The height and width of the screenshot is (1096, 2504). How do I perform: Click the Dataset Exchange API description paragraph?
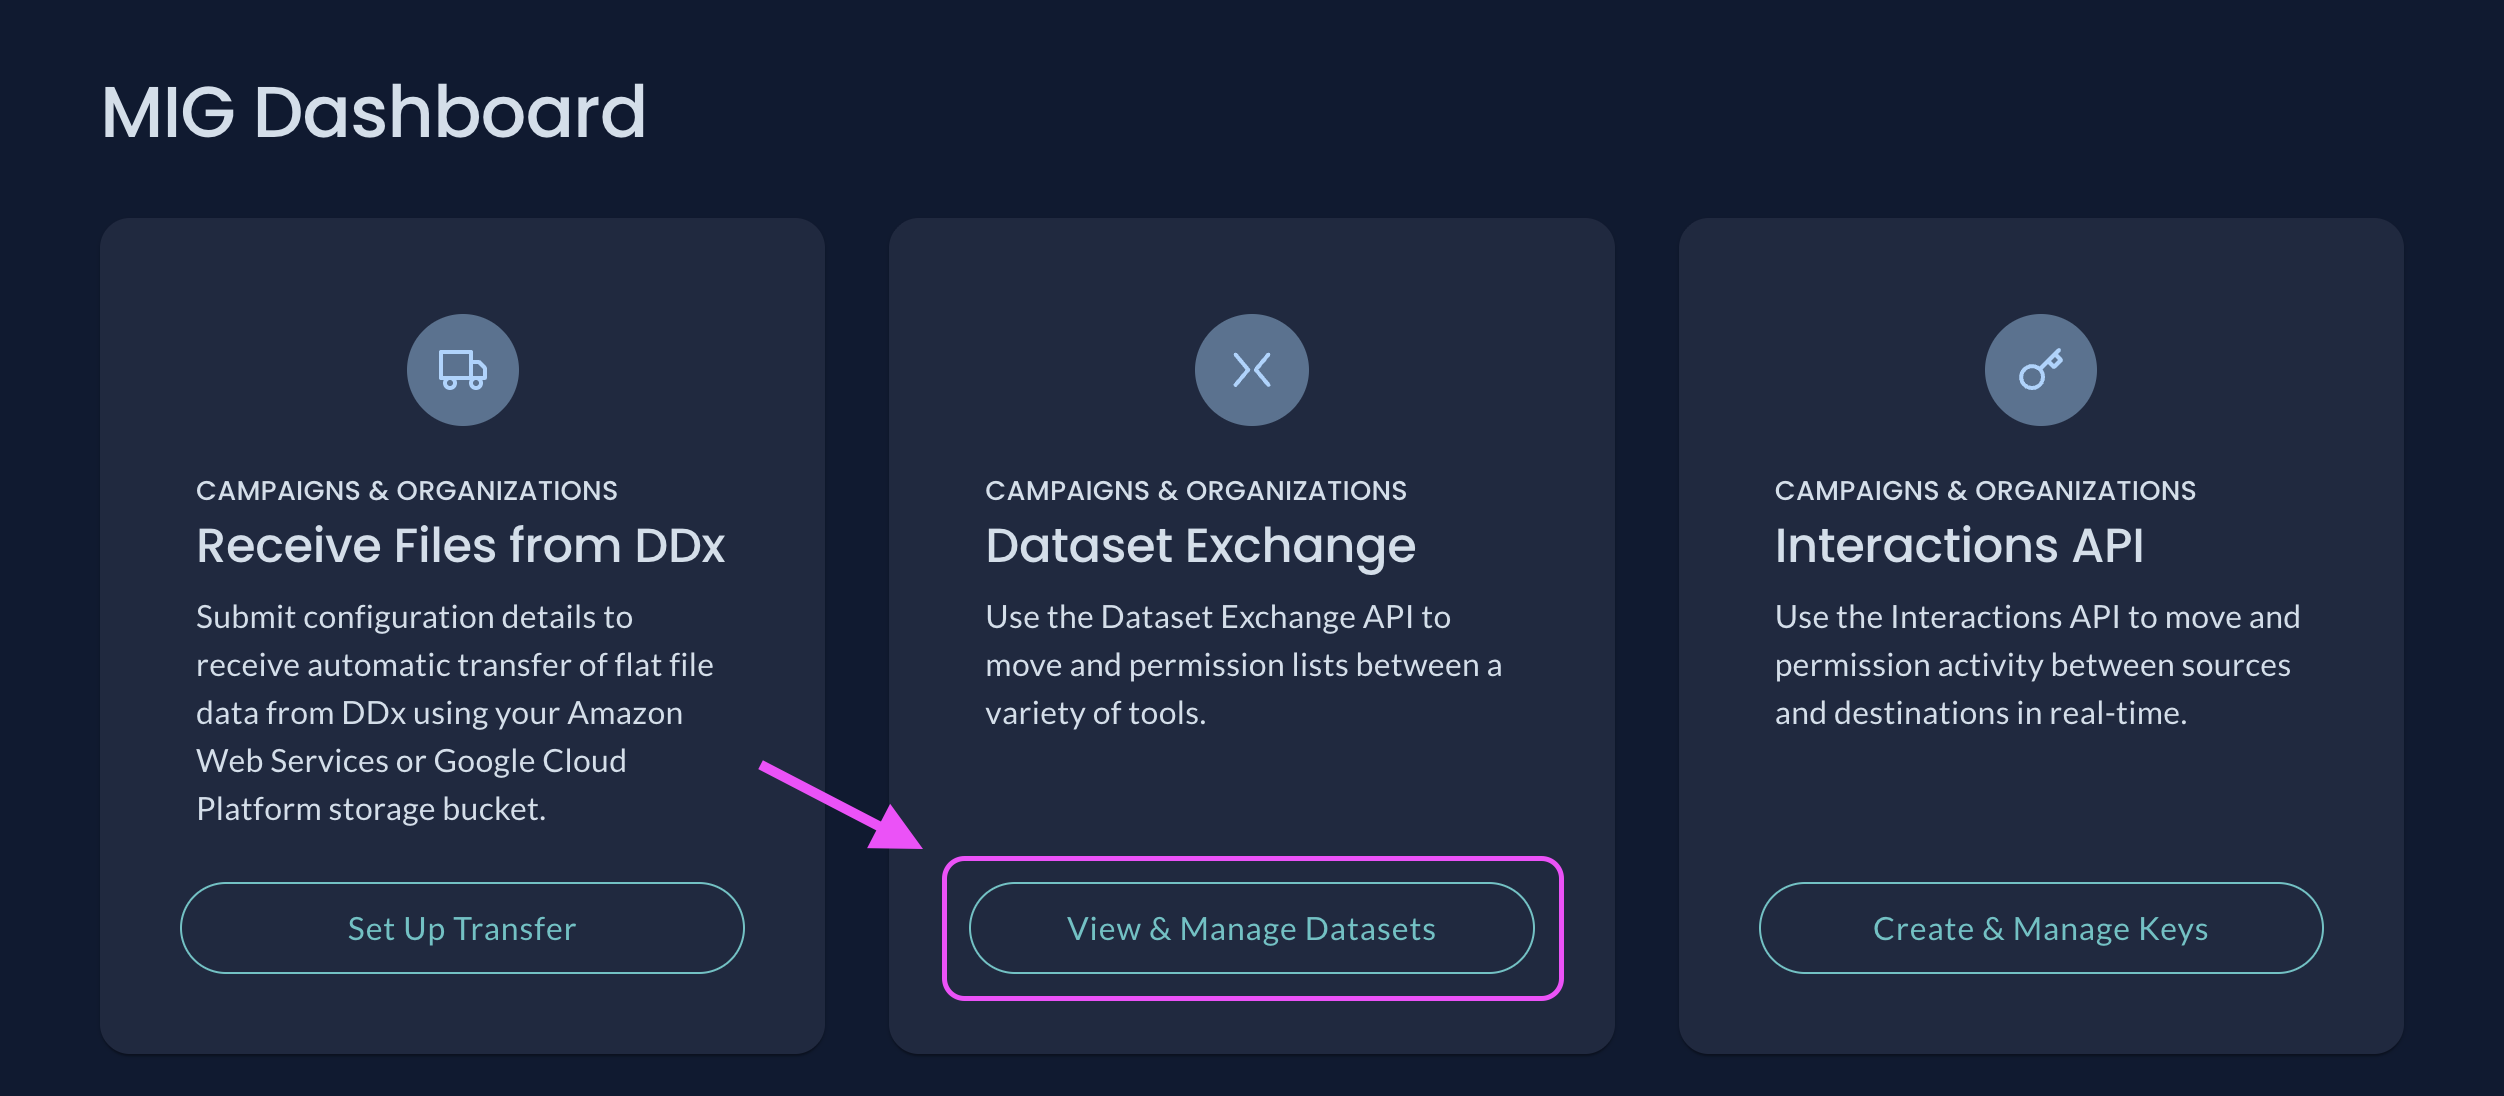(x=1242, y=665)
